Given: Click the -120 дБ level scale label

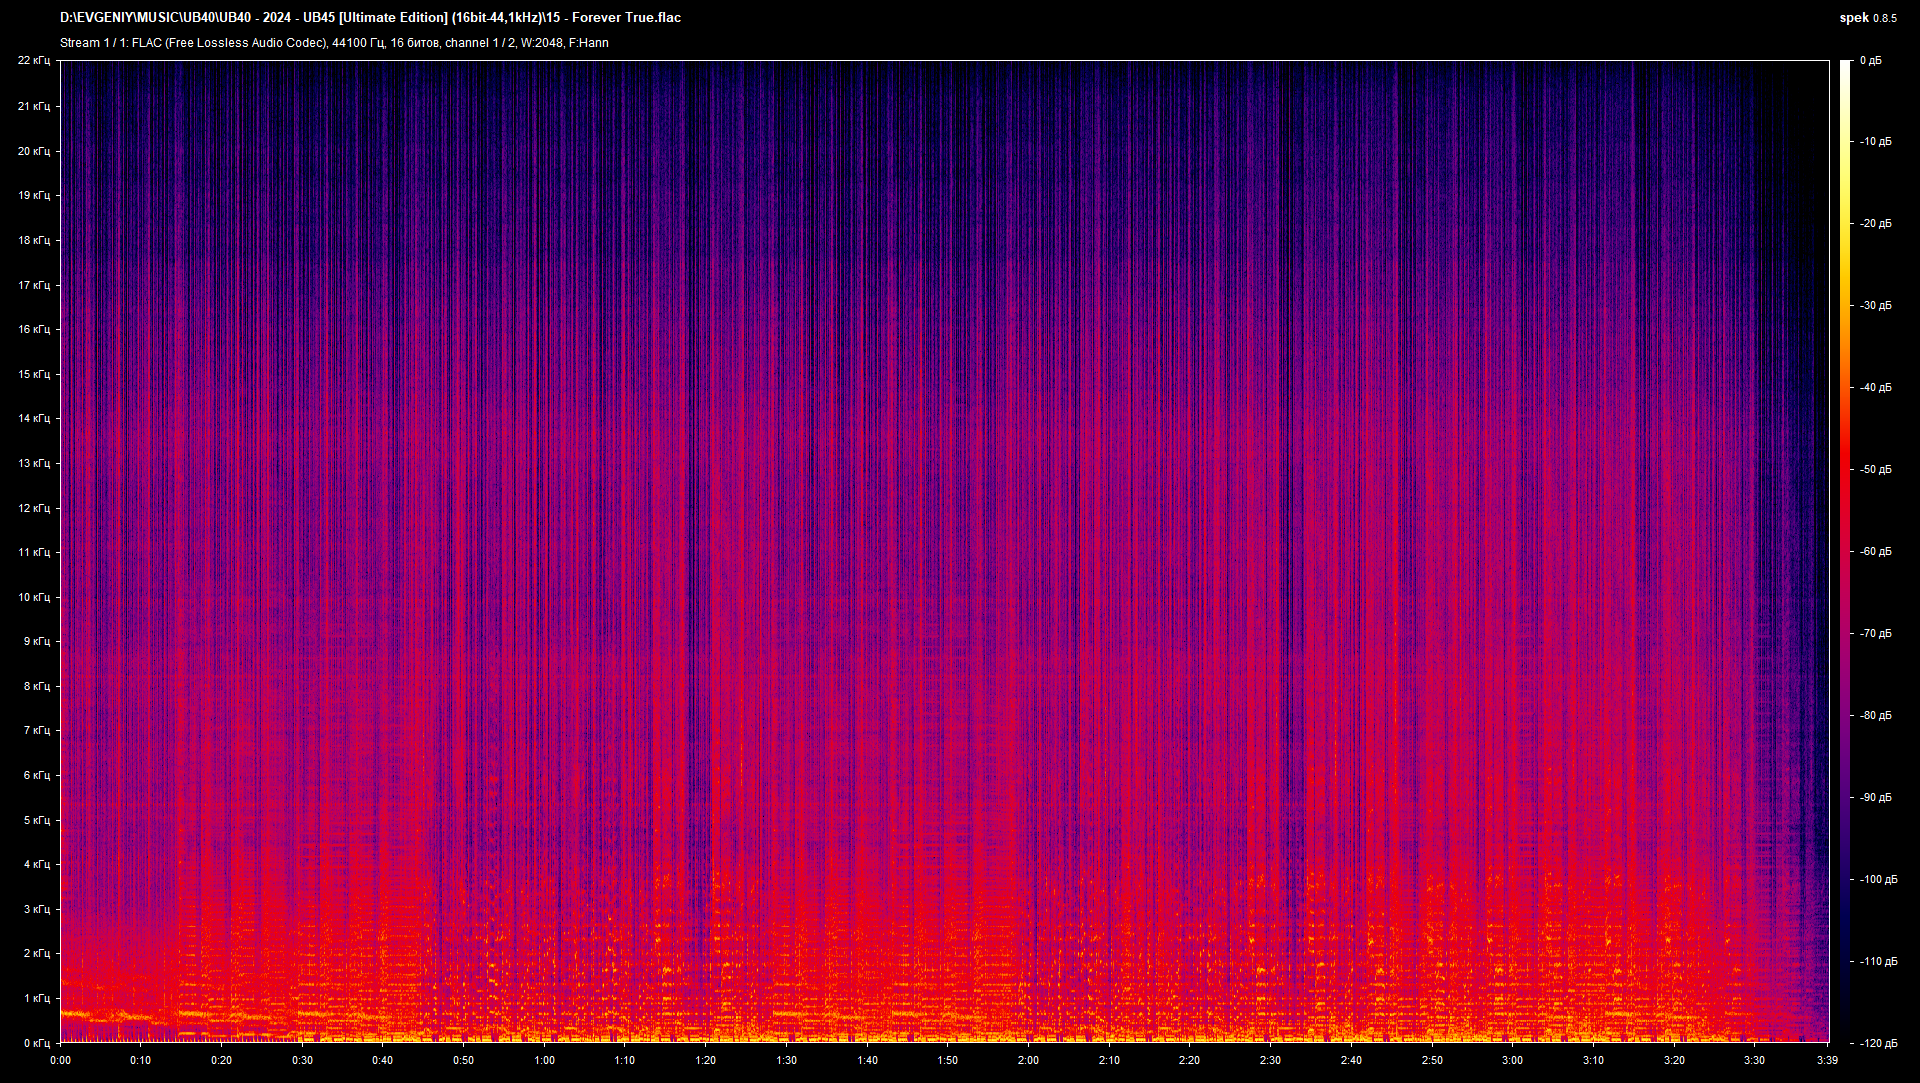Looking at the screenshot, I should [x=1879, y=1043].
